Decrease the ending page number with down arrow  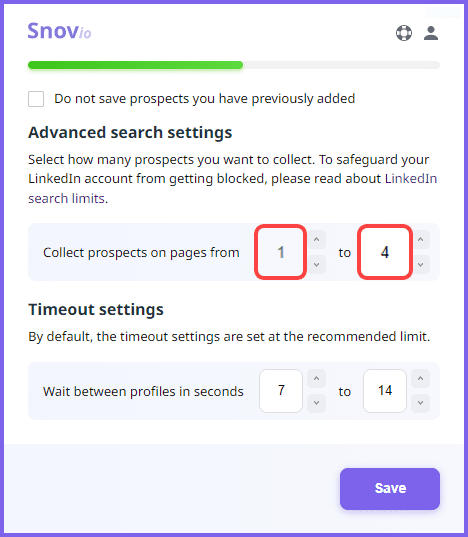point(420,264)
